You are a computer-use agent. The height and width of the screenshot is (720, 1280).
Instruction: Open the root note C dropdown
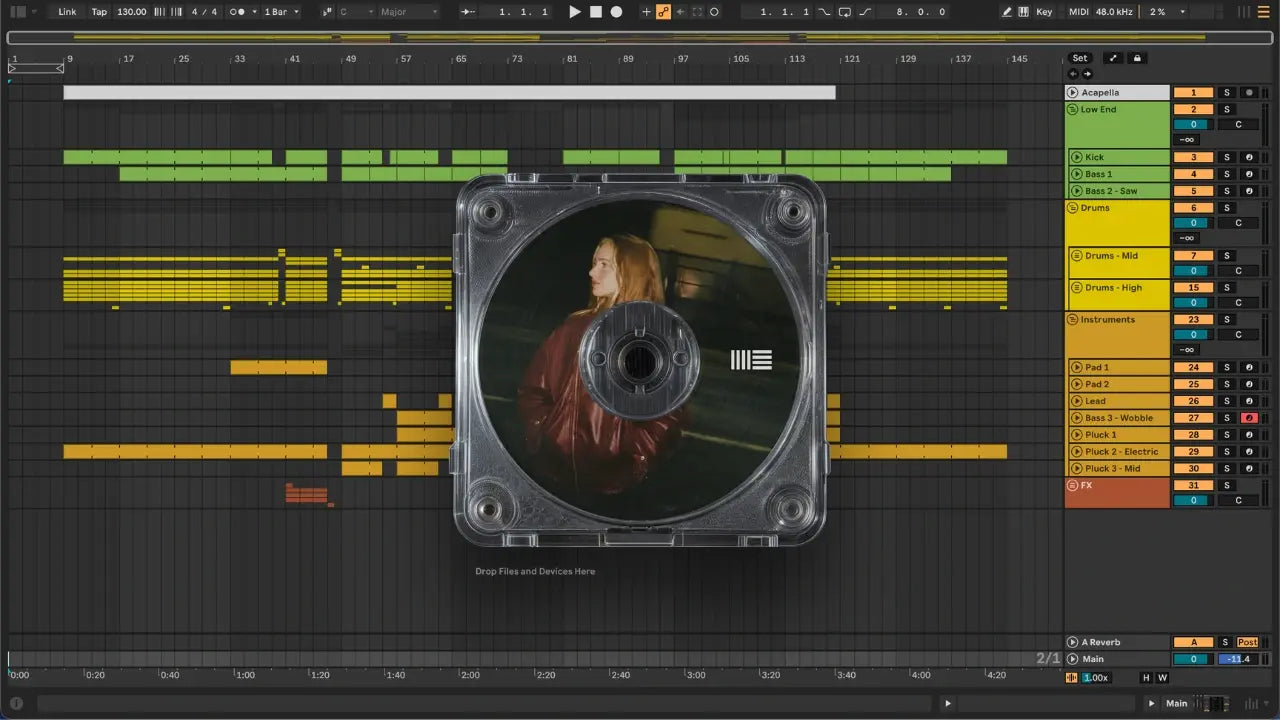(x=355, y=12)
